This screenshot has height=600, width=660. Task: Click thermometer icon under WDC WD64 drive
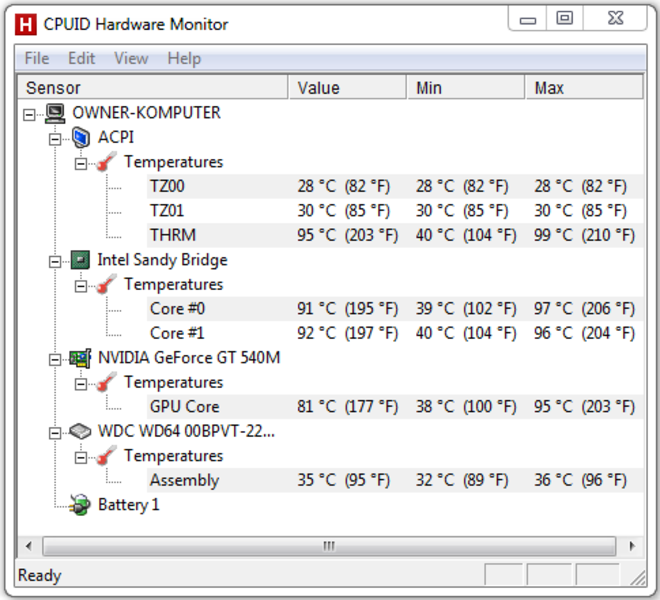click(x=106, y=456)
